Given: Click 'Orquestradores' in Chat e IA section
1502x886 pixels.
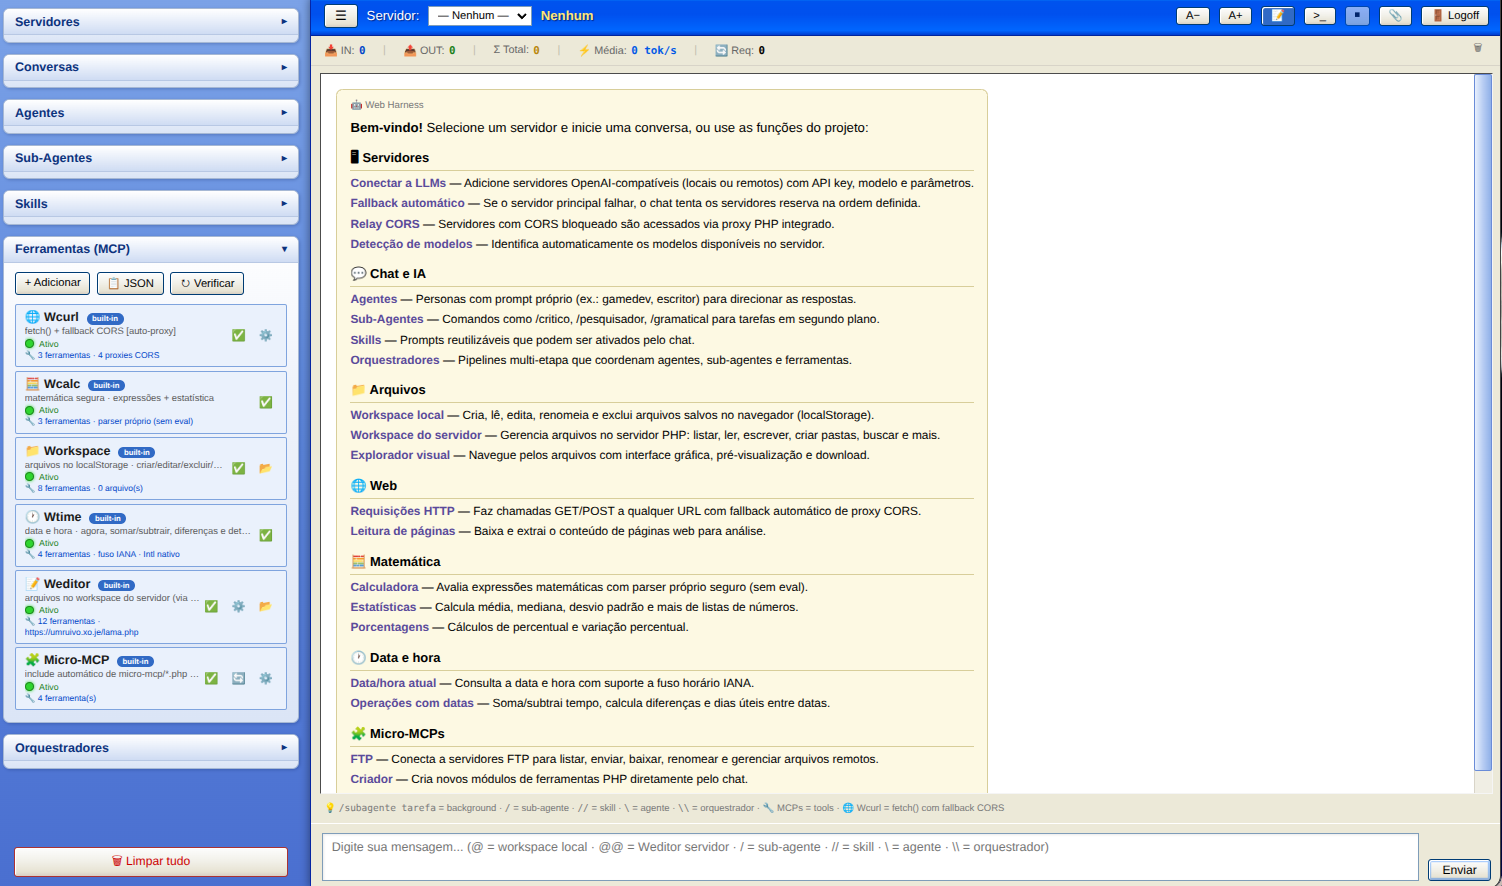Looking at the screenshot, I should coord(395,360).
